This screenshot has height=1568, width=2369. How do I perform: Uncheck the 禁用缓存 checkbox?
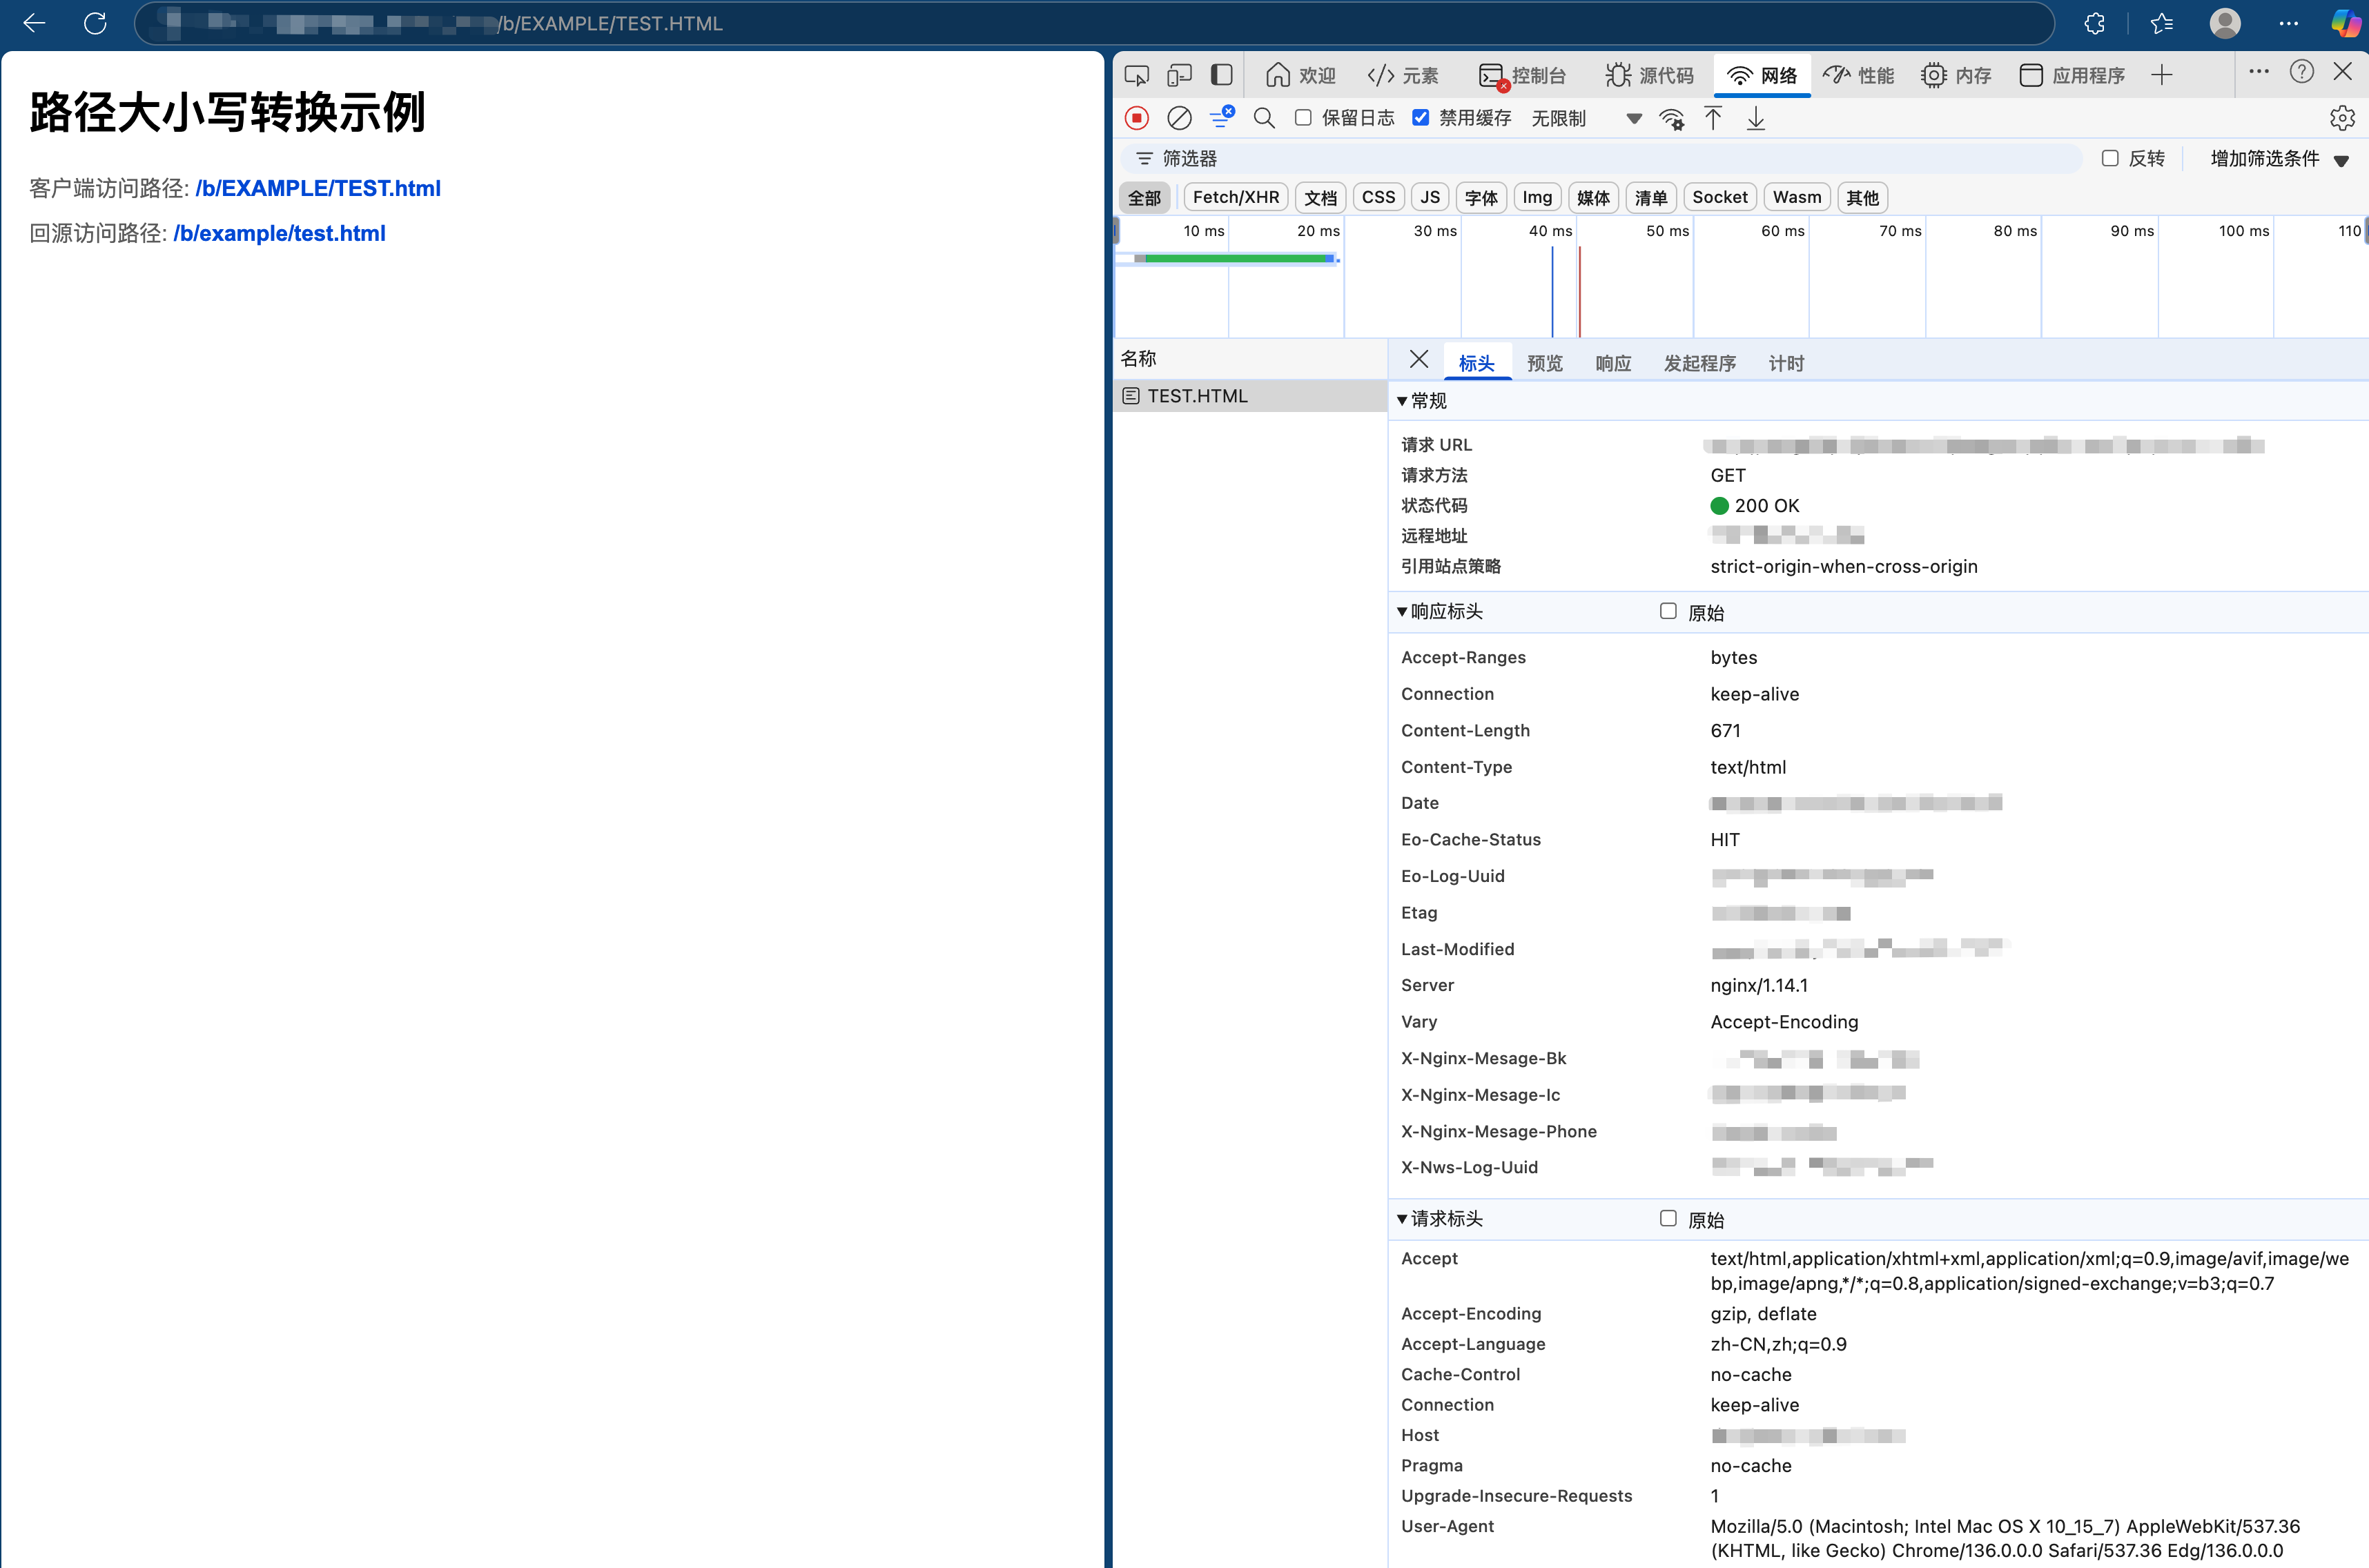click(x=1420, y=118)
